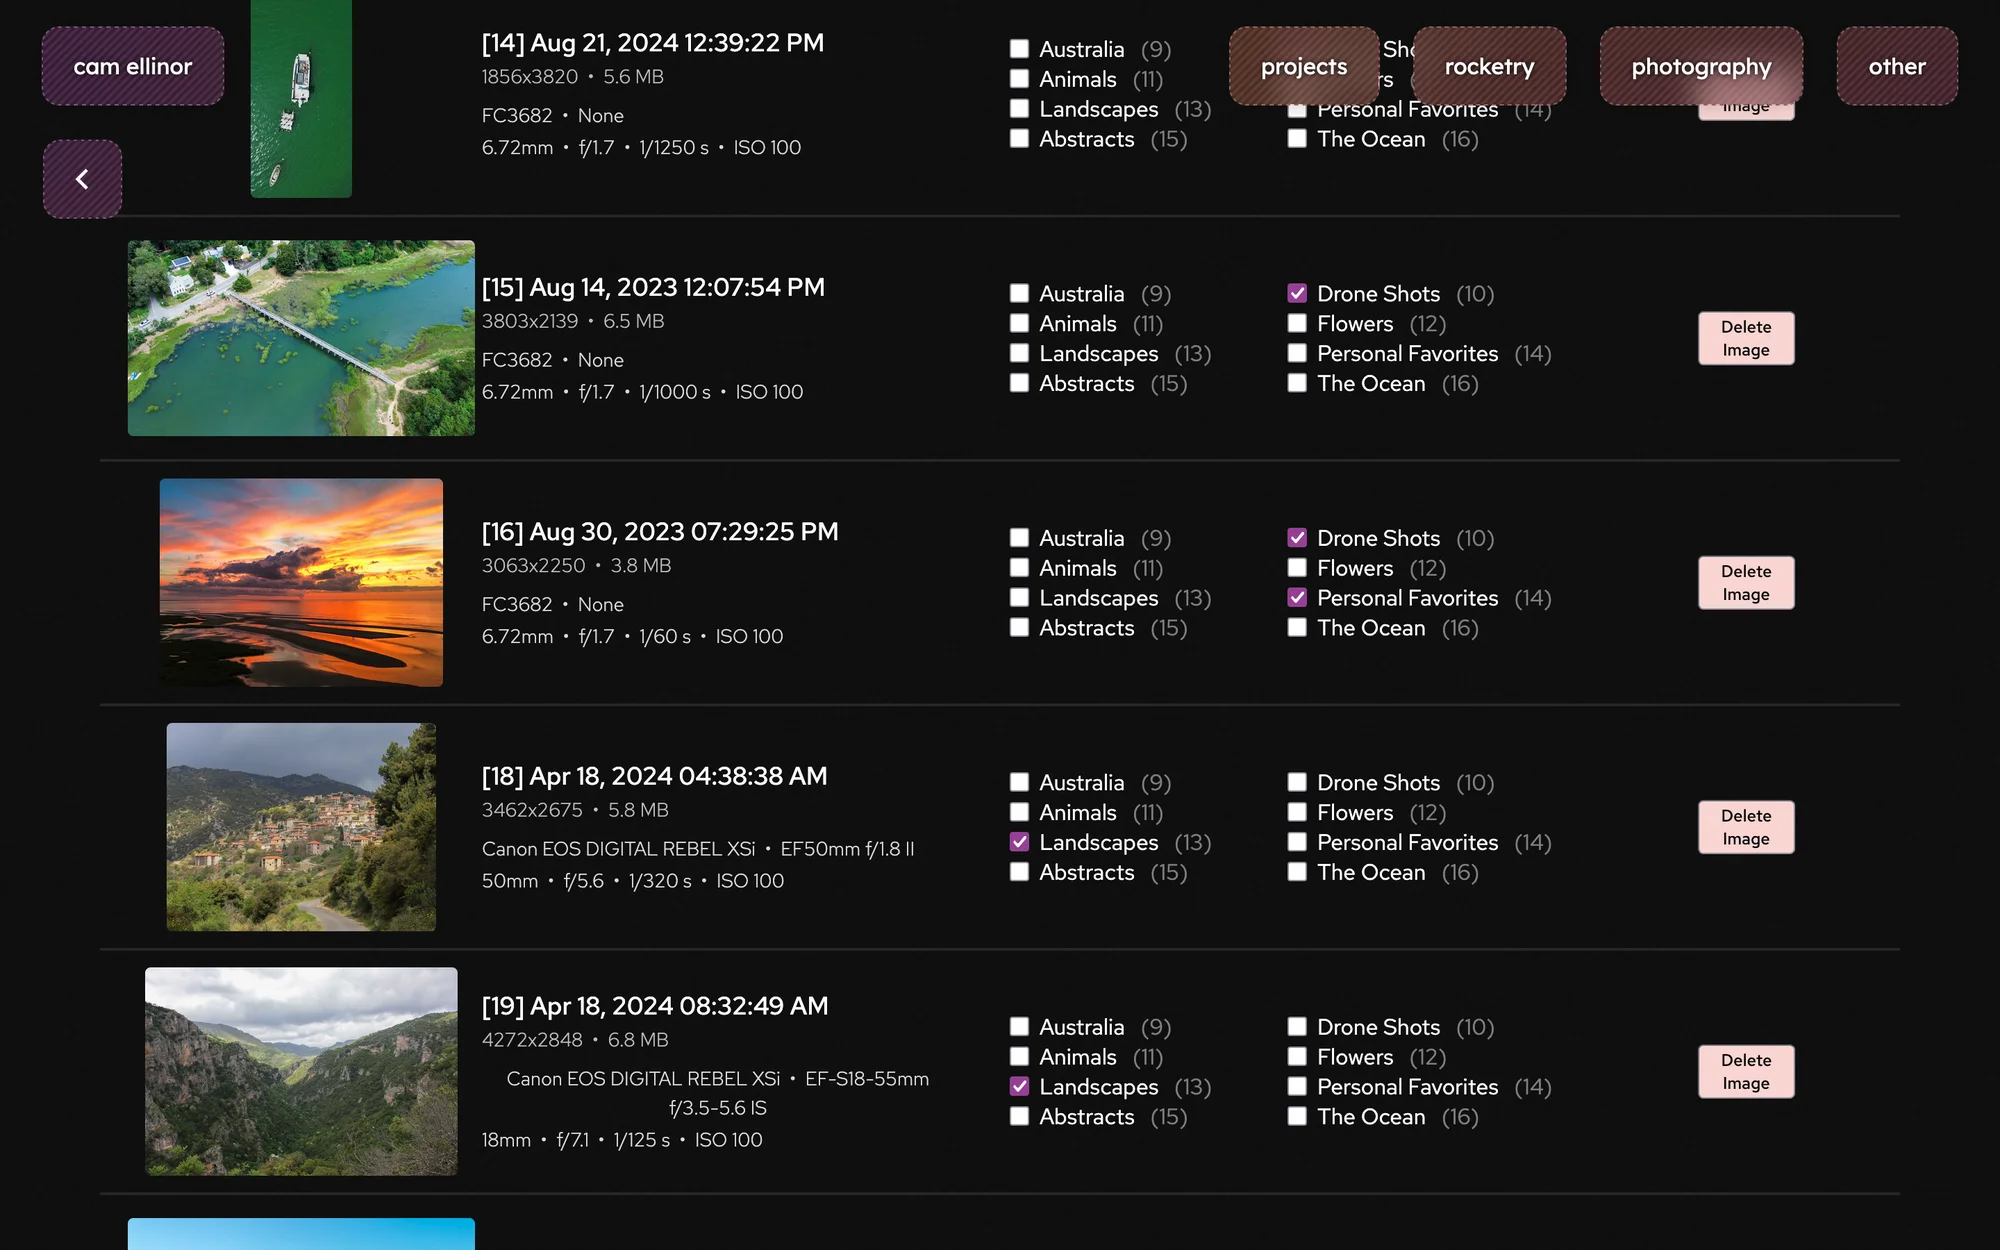The width and height of the screenshot is (2000, 1250).
Task: Check The Ocean for image 16
Action: pyautogui.click(x=1297, y=628)
